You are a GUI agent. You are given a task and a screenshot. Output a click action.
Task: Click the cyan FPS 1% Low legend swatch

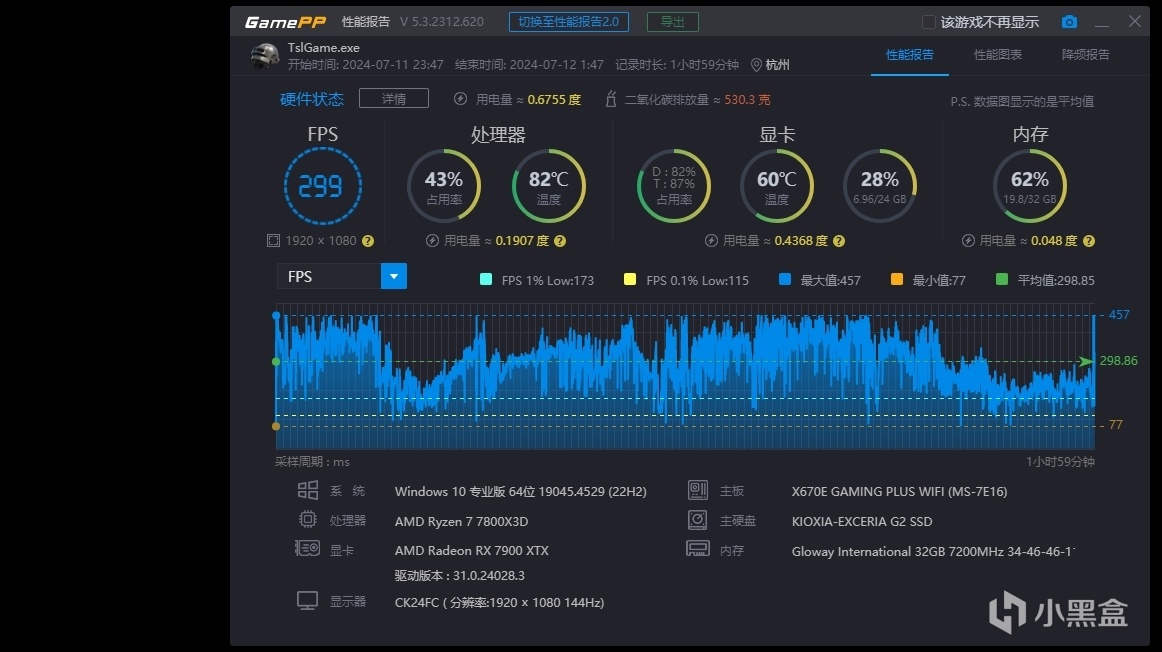(485, 279)
